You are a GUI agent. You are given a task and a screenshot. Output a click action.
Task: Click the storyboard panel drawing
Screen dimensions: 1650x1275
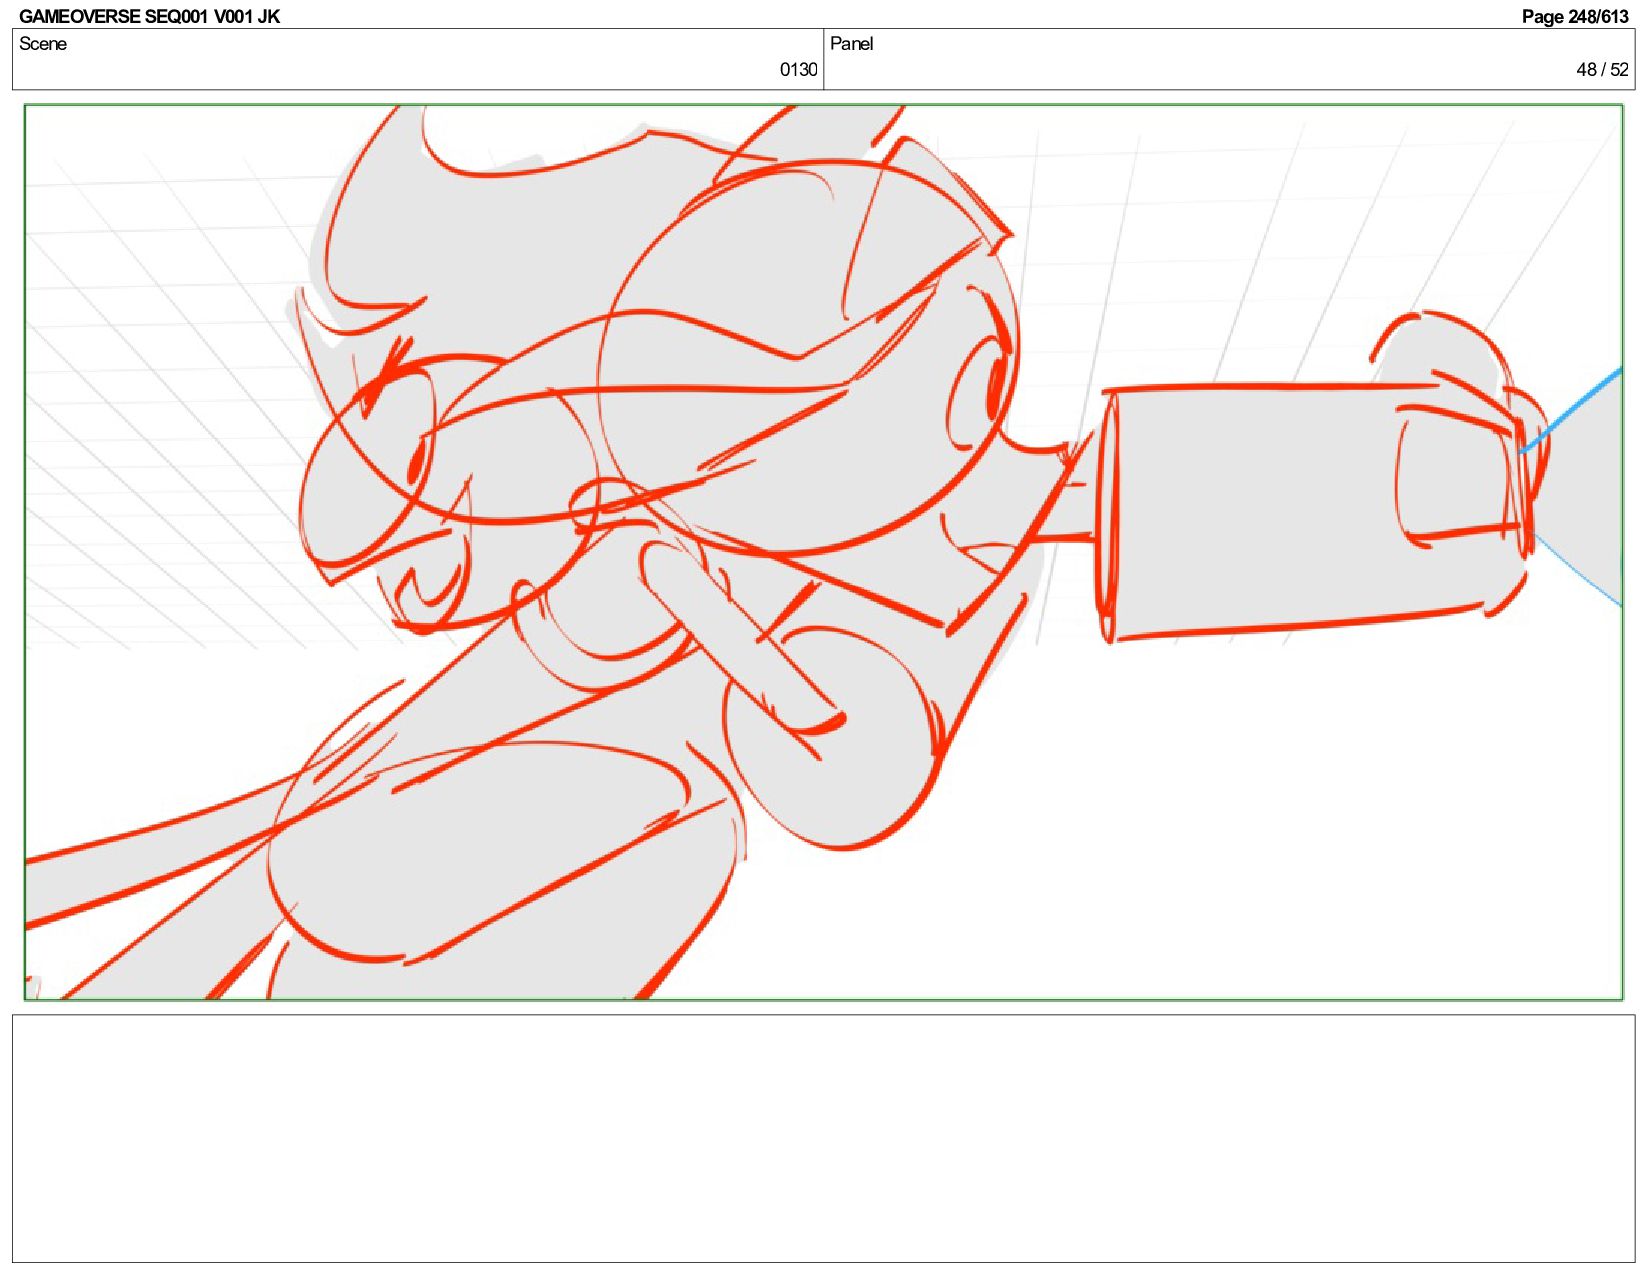click(x=823, y=552)
